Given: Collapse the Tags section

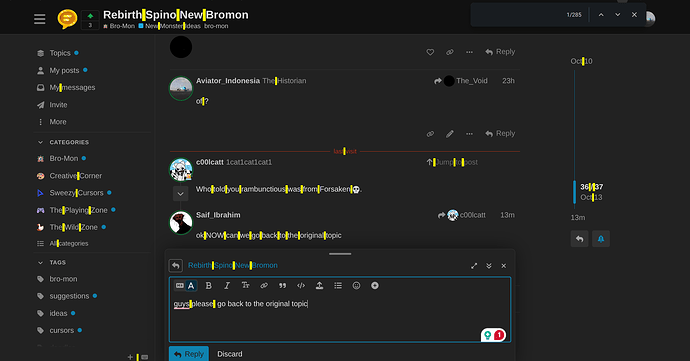Looking at the screenshot, I should click(x=51, y=262).
